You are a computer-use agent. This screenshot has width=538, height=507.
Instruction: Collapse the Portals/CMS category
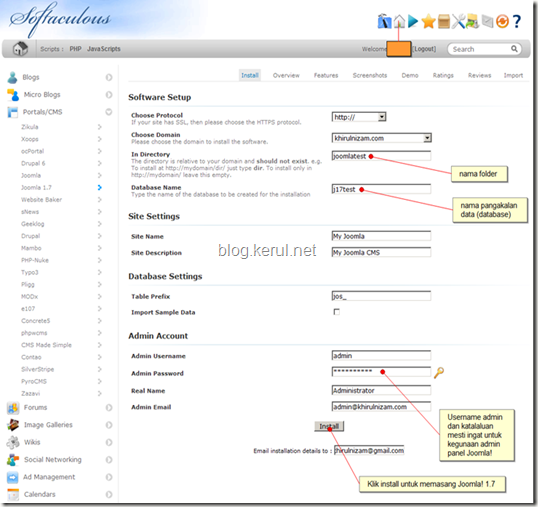coord(109,112)
